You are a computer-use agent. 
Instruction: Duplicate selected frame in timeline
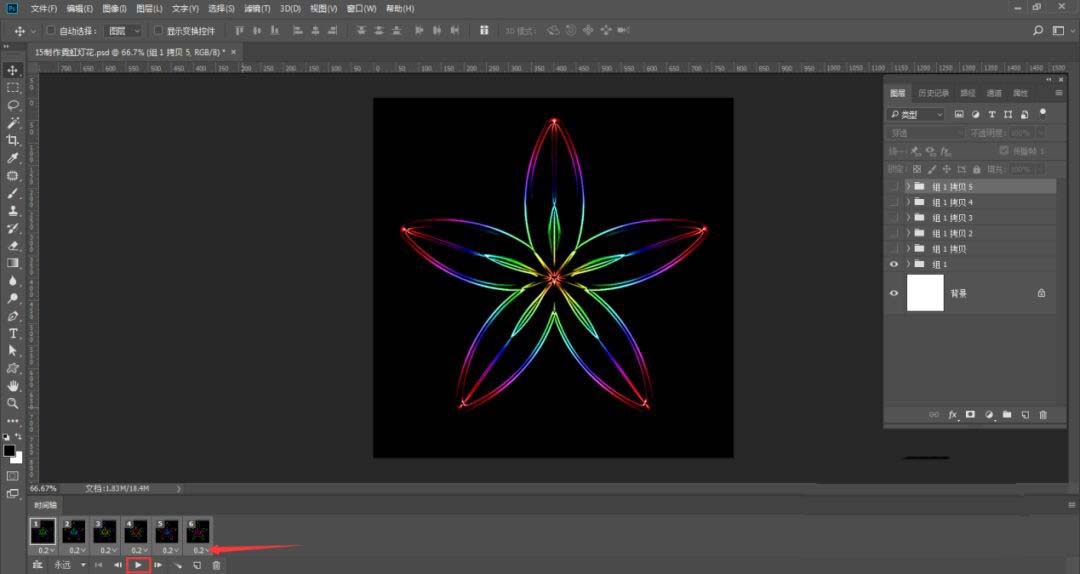[x=197, y=565]
